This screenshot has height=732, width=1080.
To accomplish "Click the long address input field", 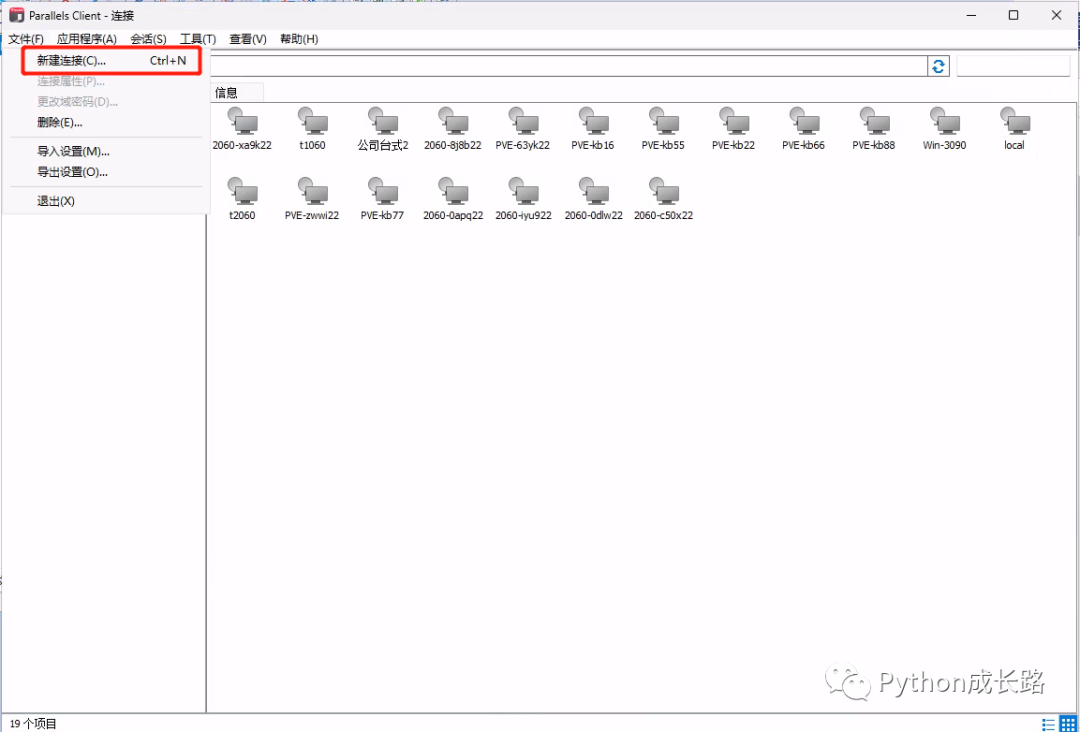I will pos(568,66).
